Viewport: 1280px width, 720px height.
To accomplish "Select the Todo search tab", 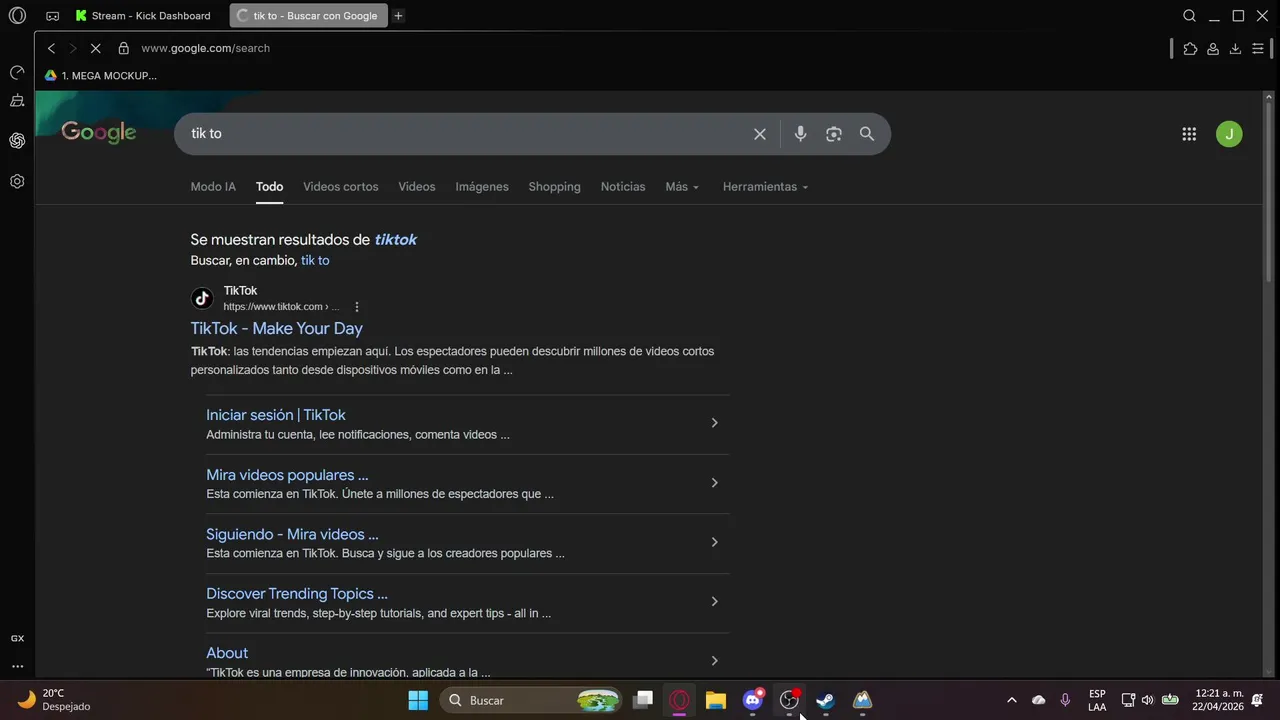I will click(x=269, y=187).
